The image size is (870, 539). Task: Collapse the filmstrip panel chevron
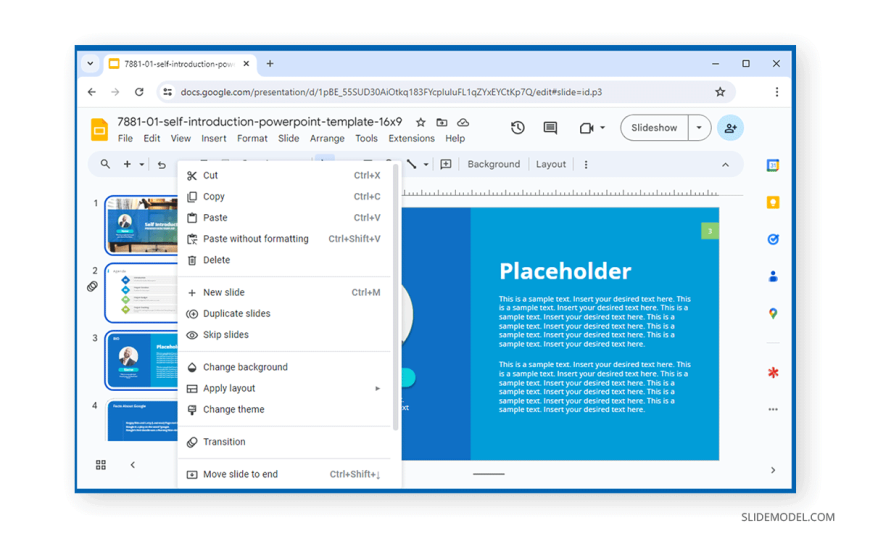(x=133, y=465)
